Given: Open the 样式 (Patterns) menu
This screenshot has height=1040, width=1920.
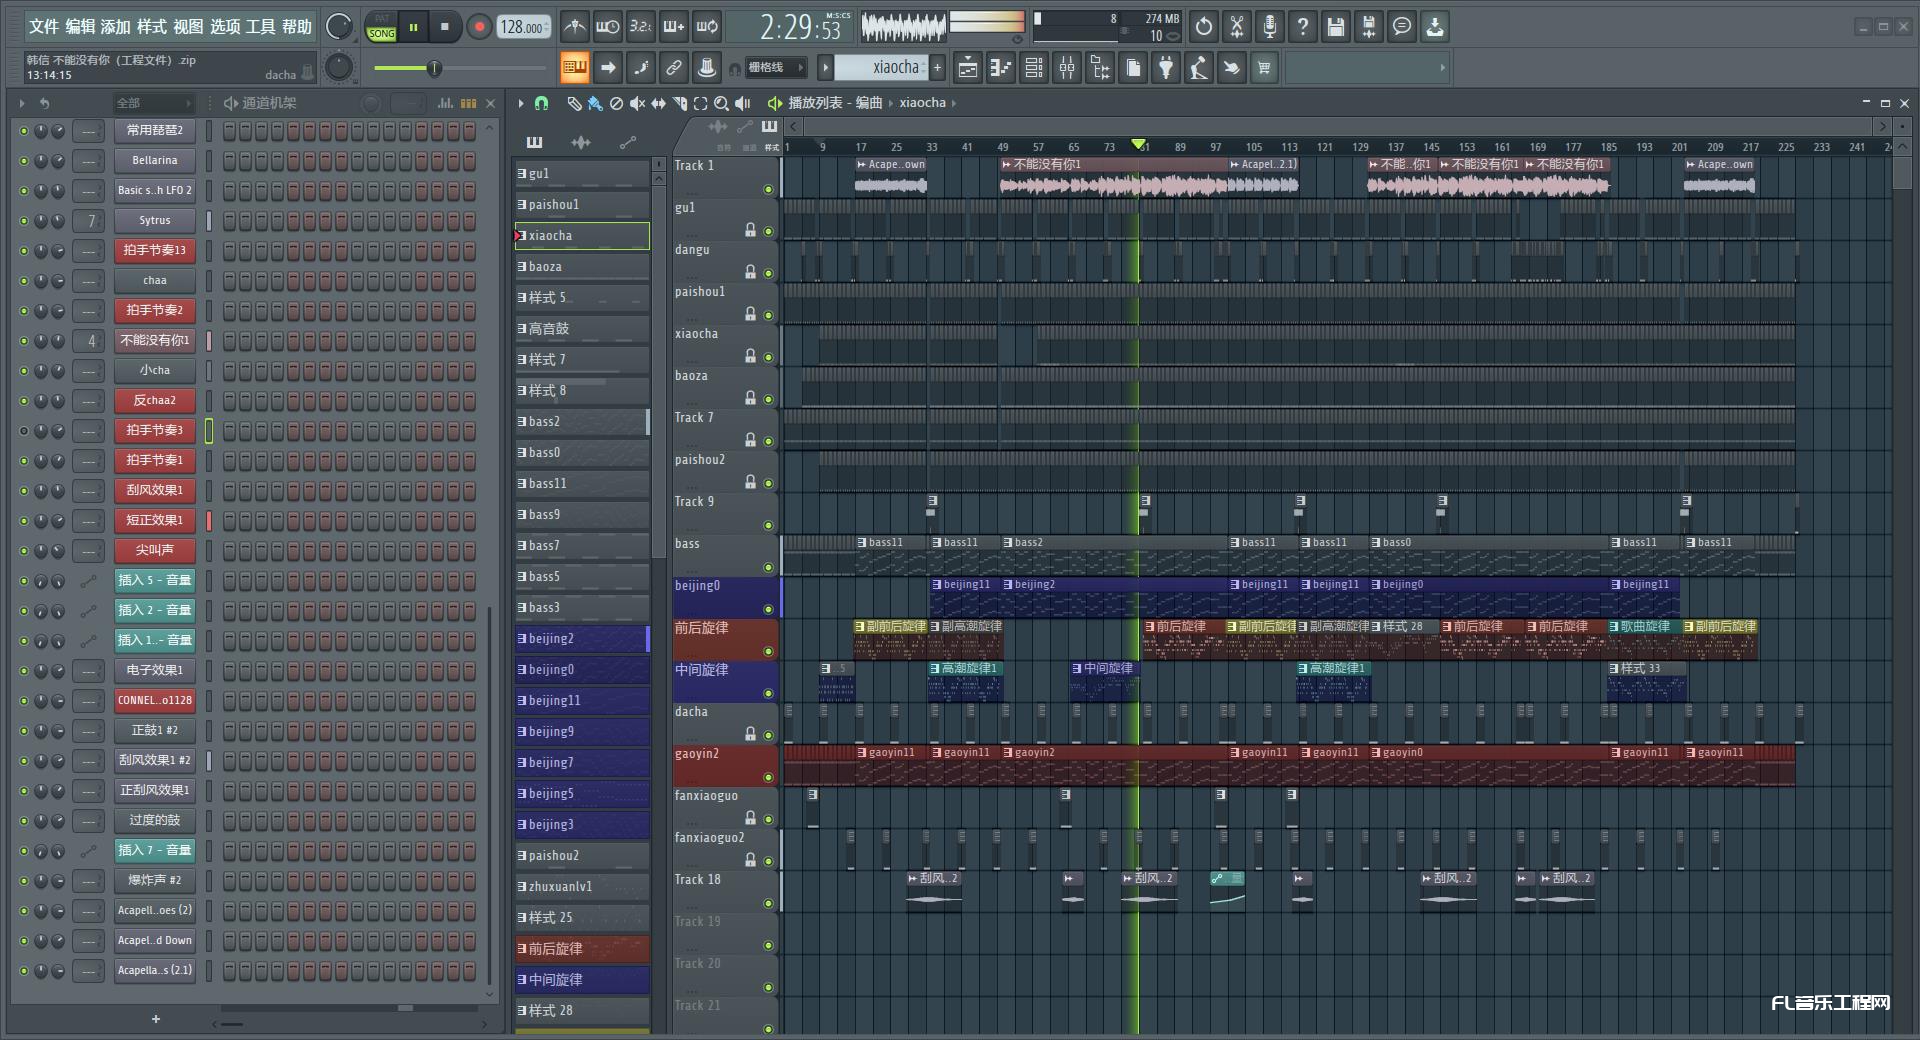Looking at the screenshot, I should pos(152,27).
